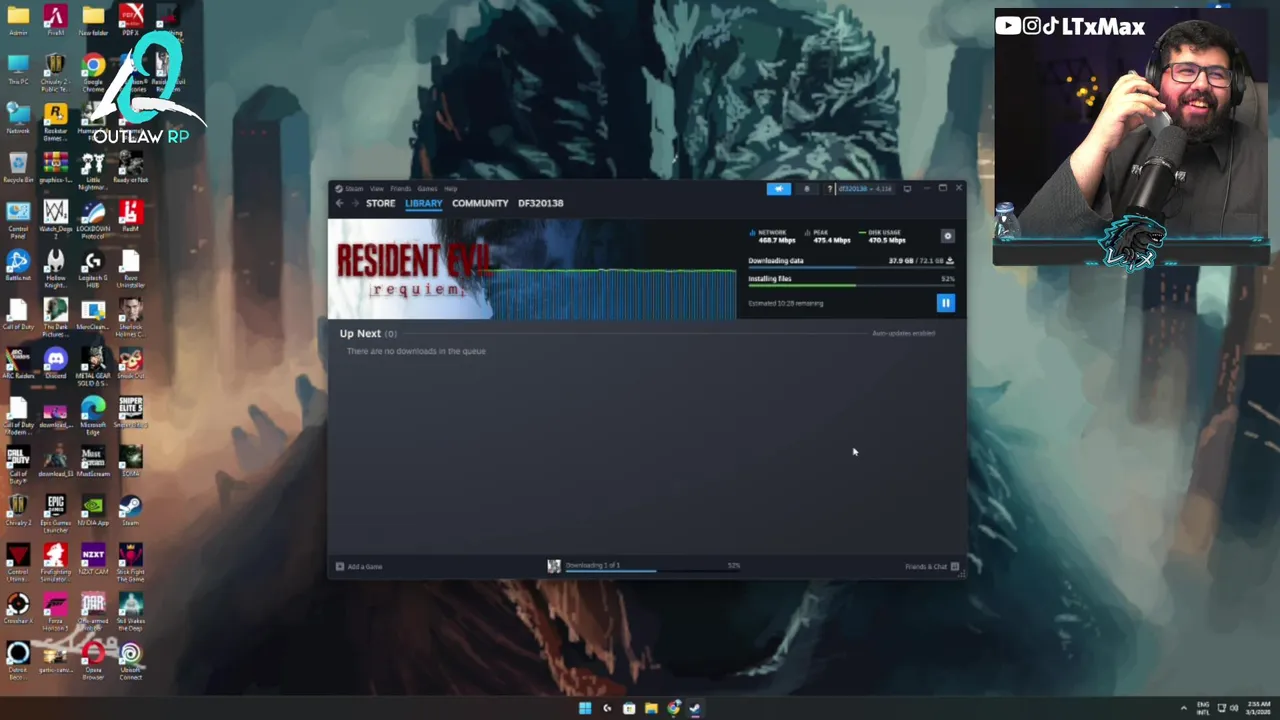Open the Ubisoft Connect desktop shortcut

pyautogui.click(x=130, y=661)
